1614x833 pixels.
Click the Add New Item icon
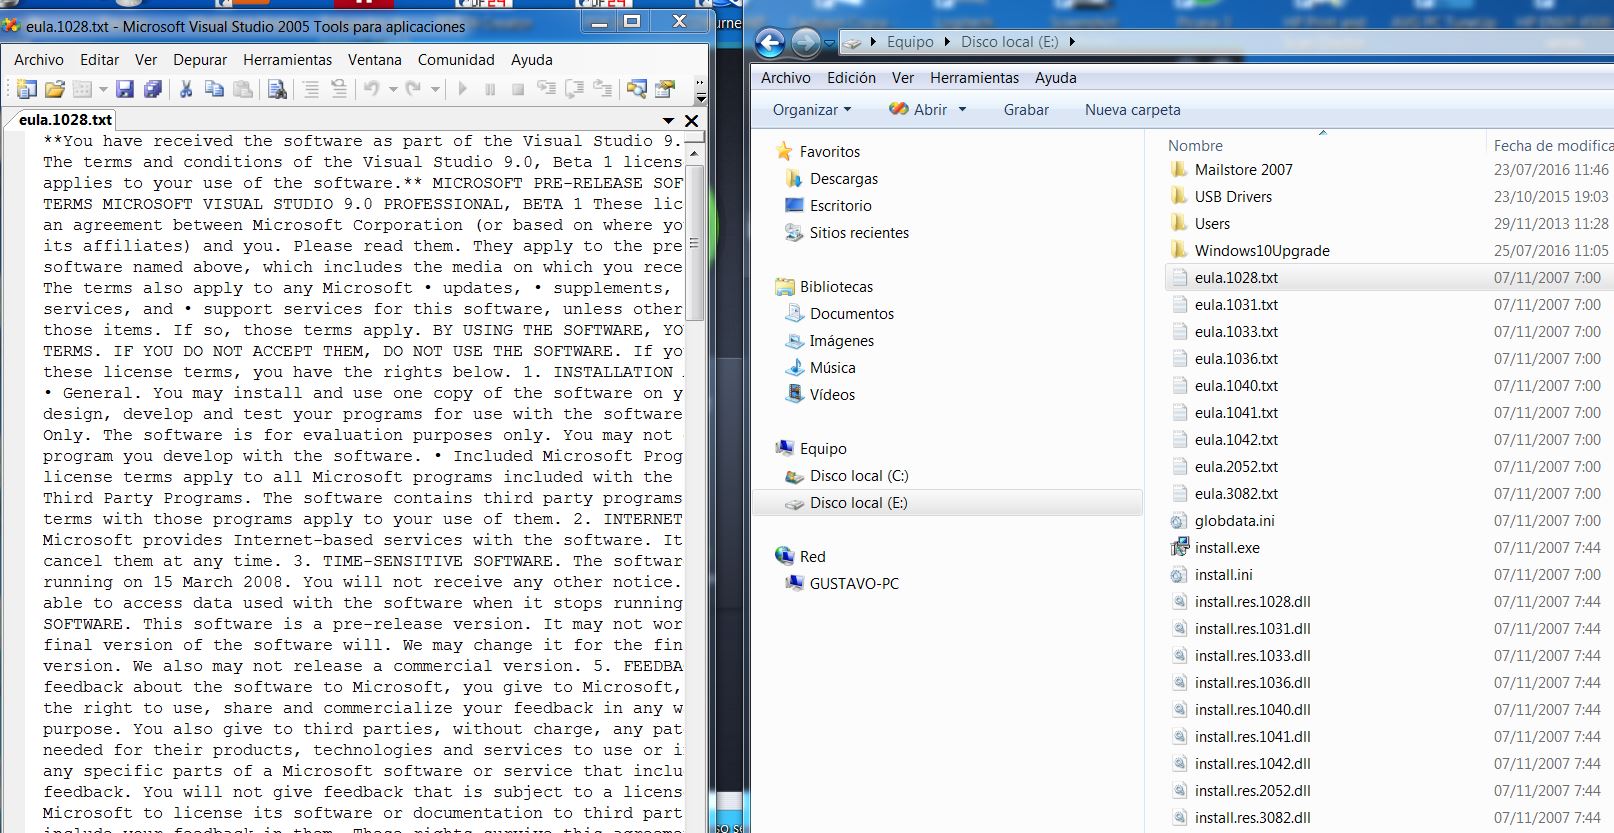tap(83, 89)
